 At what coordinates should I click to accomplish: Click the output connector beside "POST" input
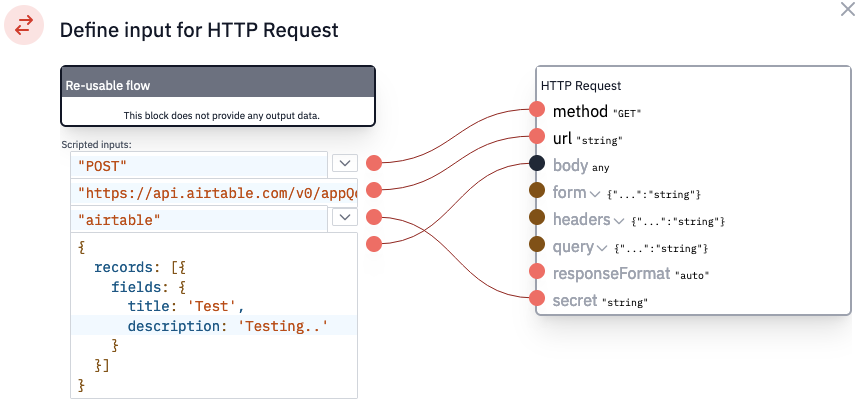pyautogui.click(x=374, y=163)
